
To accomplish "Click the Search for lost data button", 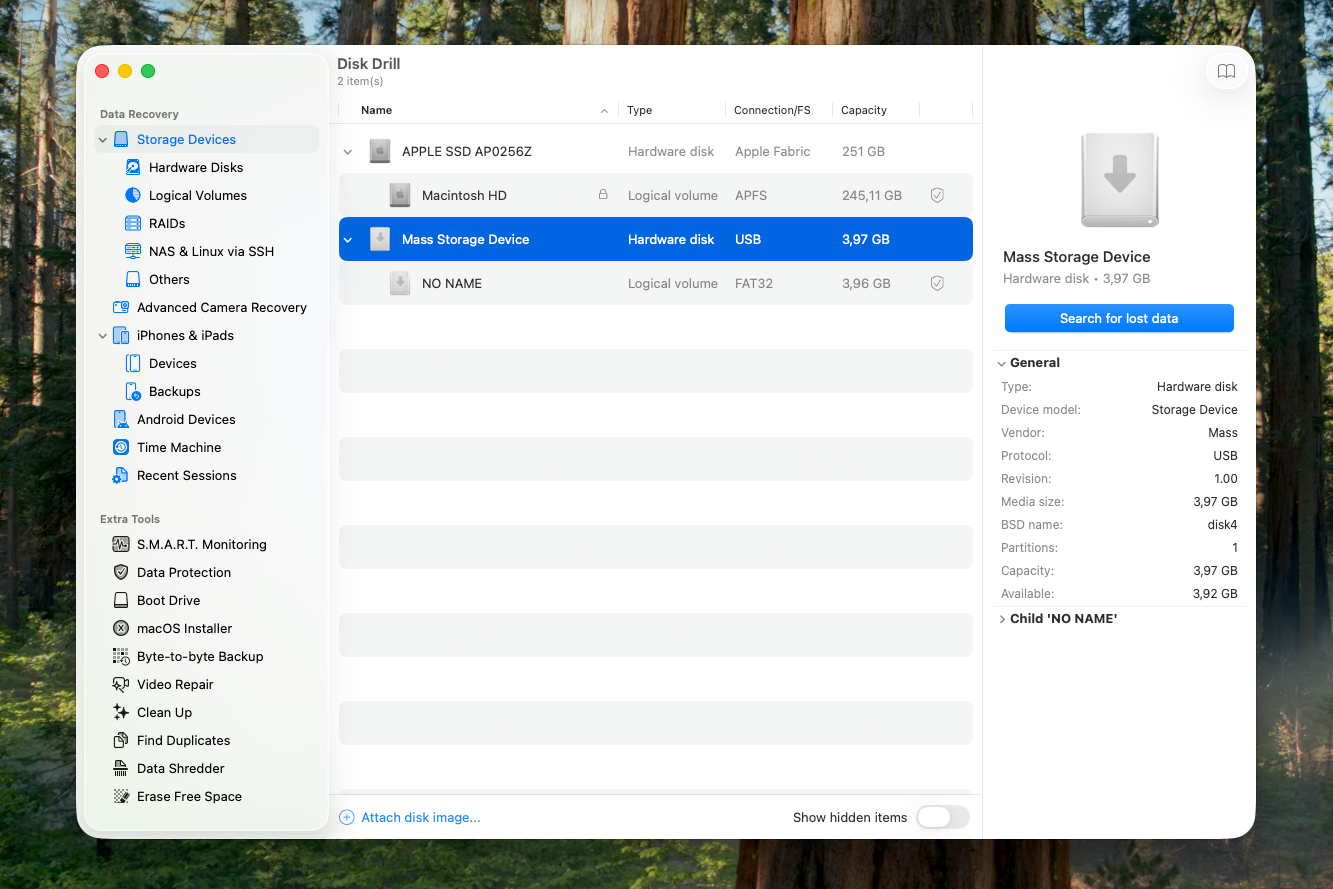I will pos(1119,318).
